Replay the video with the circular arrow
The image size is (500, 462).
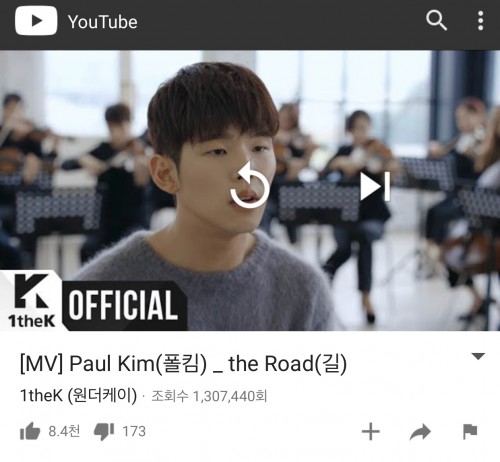coord(249,185)
